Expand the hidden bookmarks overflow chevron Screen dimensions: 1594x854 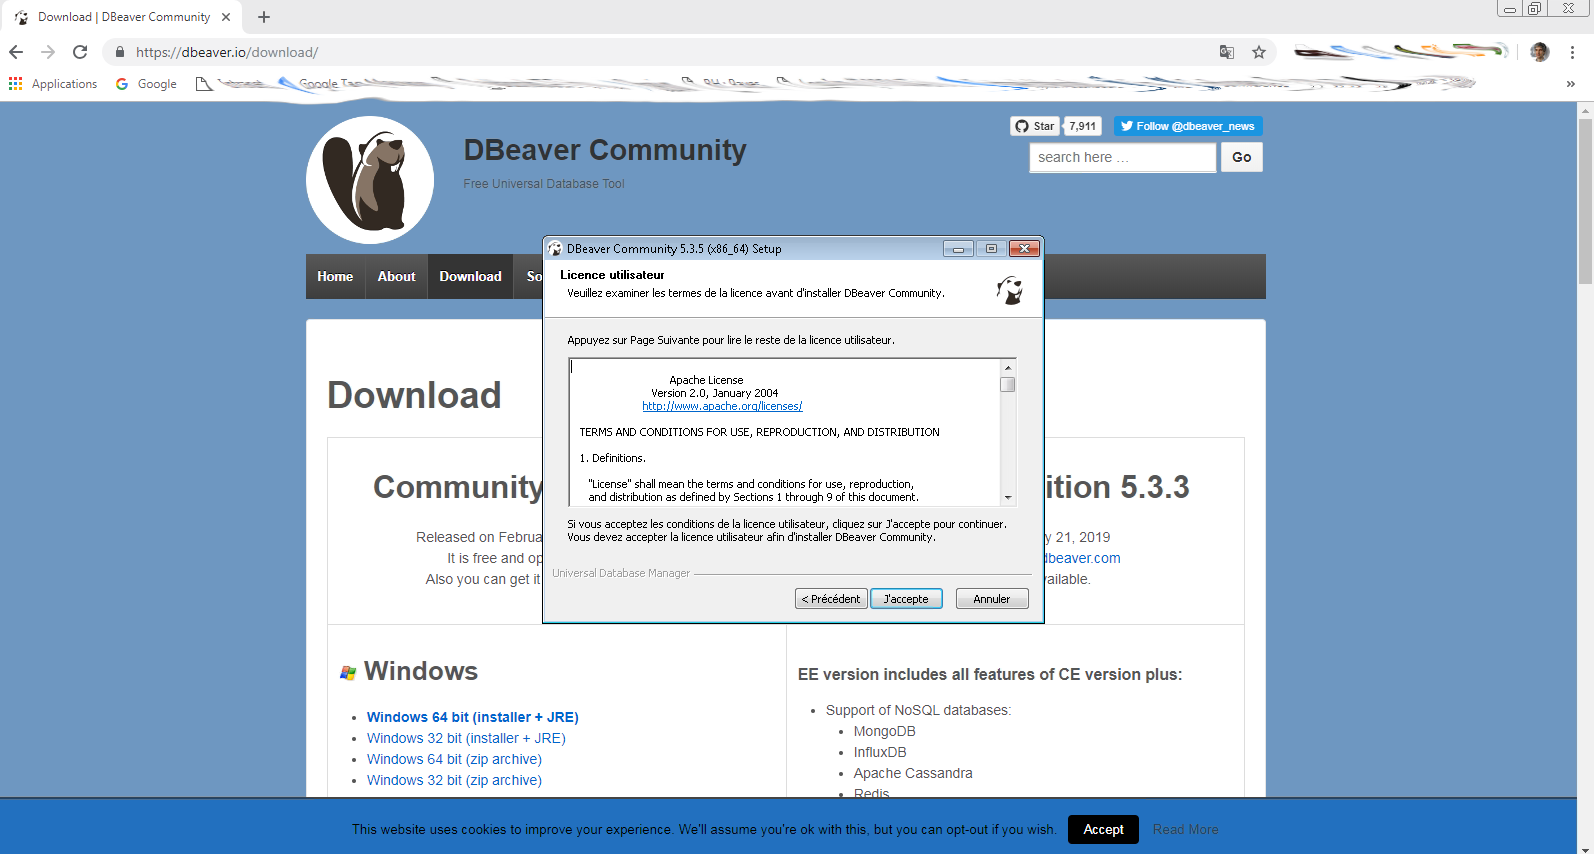[x=1570, y=84]
